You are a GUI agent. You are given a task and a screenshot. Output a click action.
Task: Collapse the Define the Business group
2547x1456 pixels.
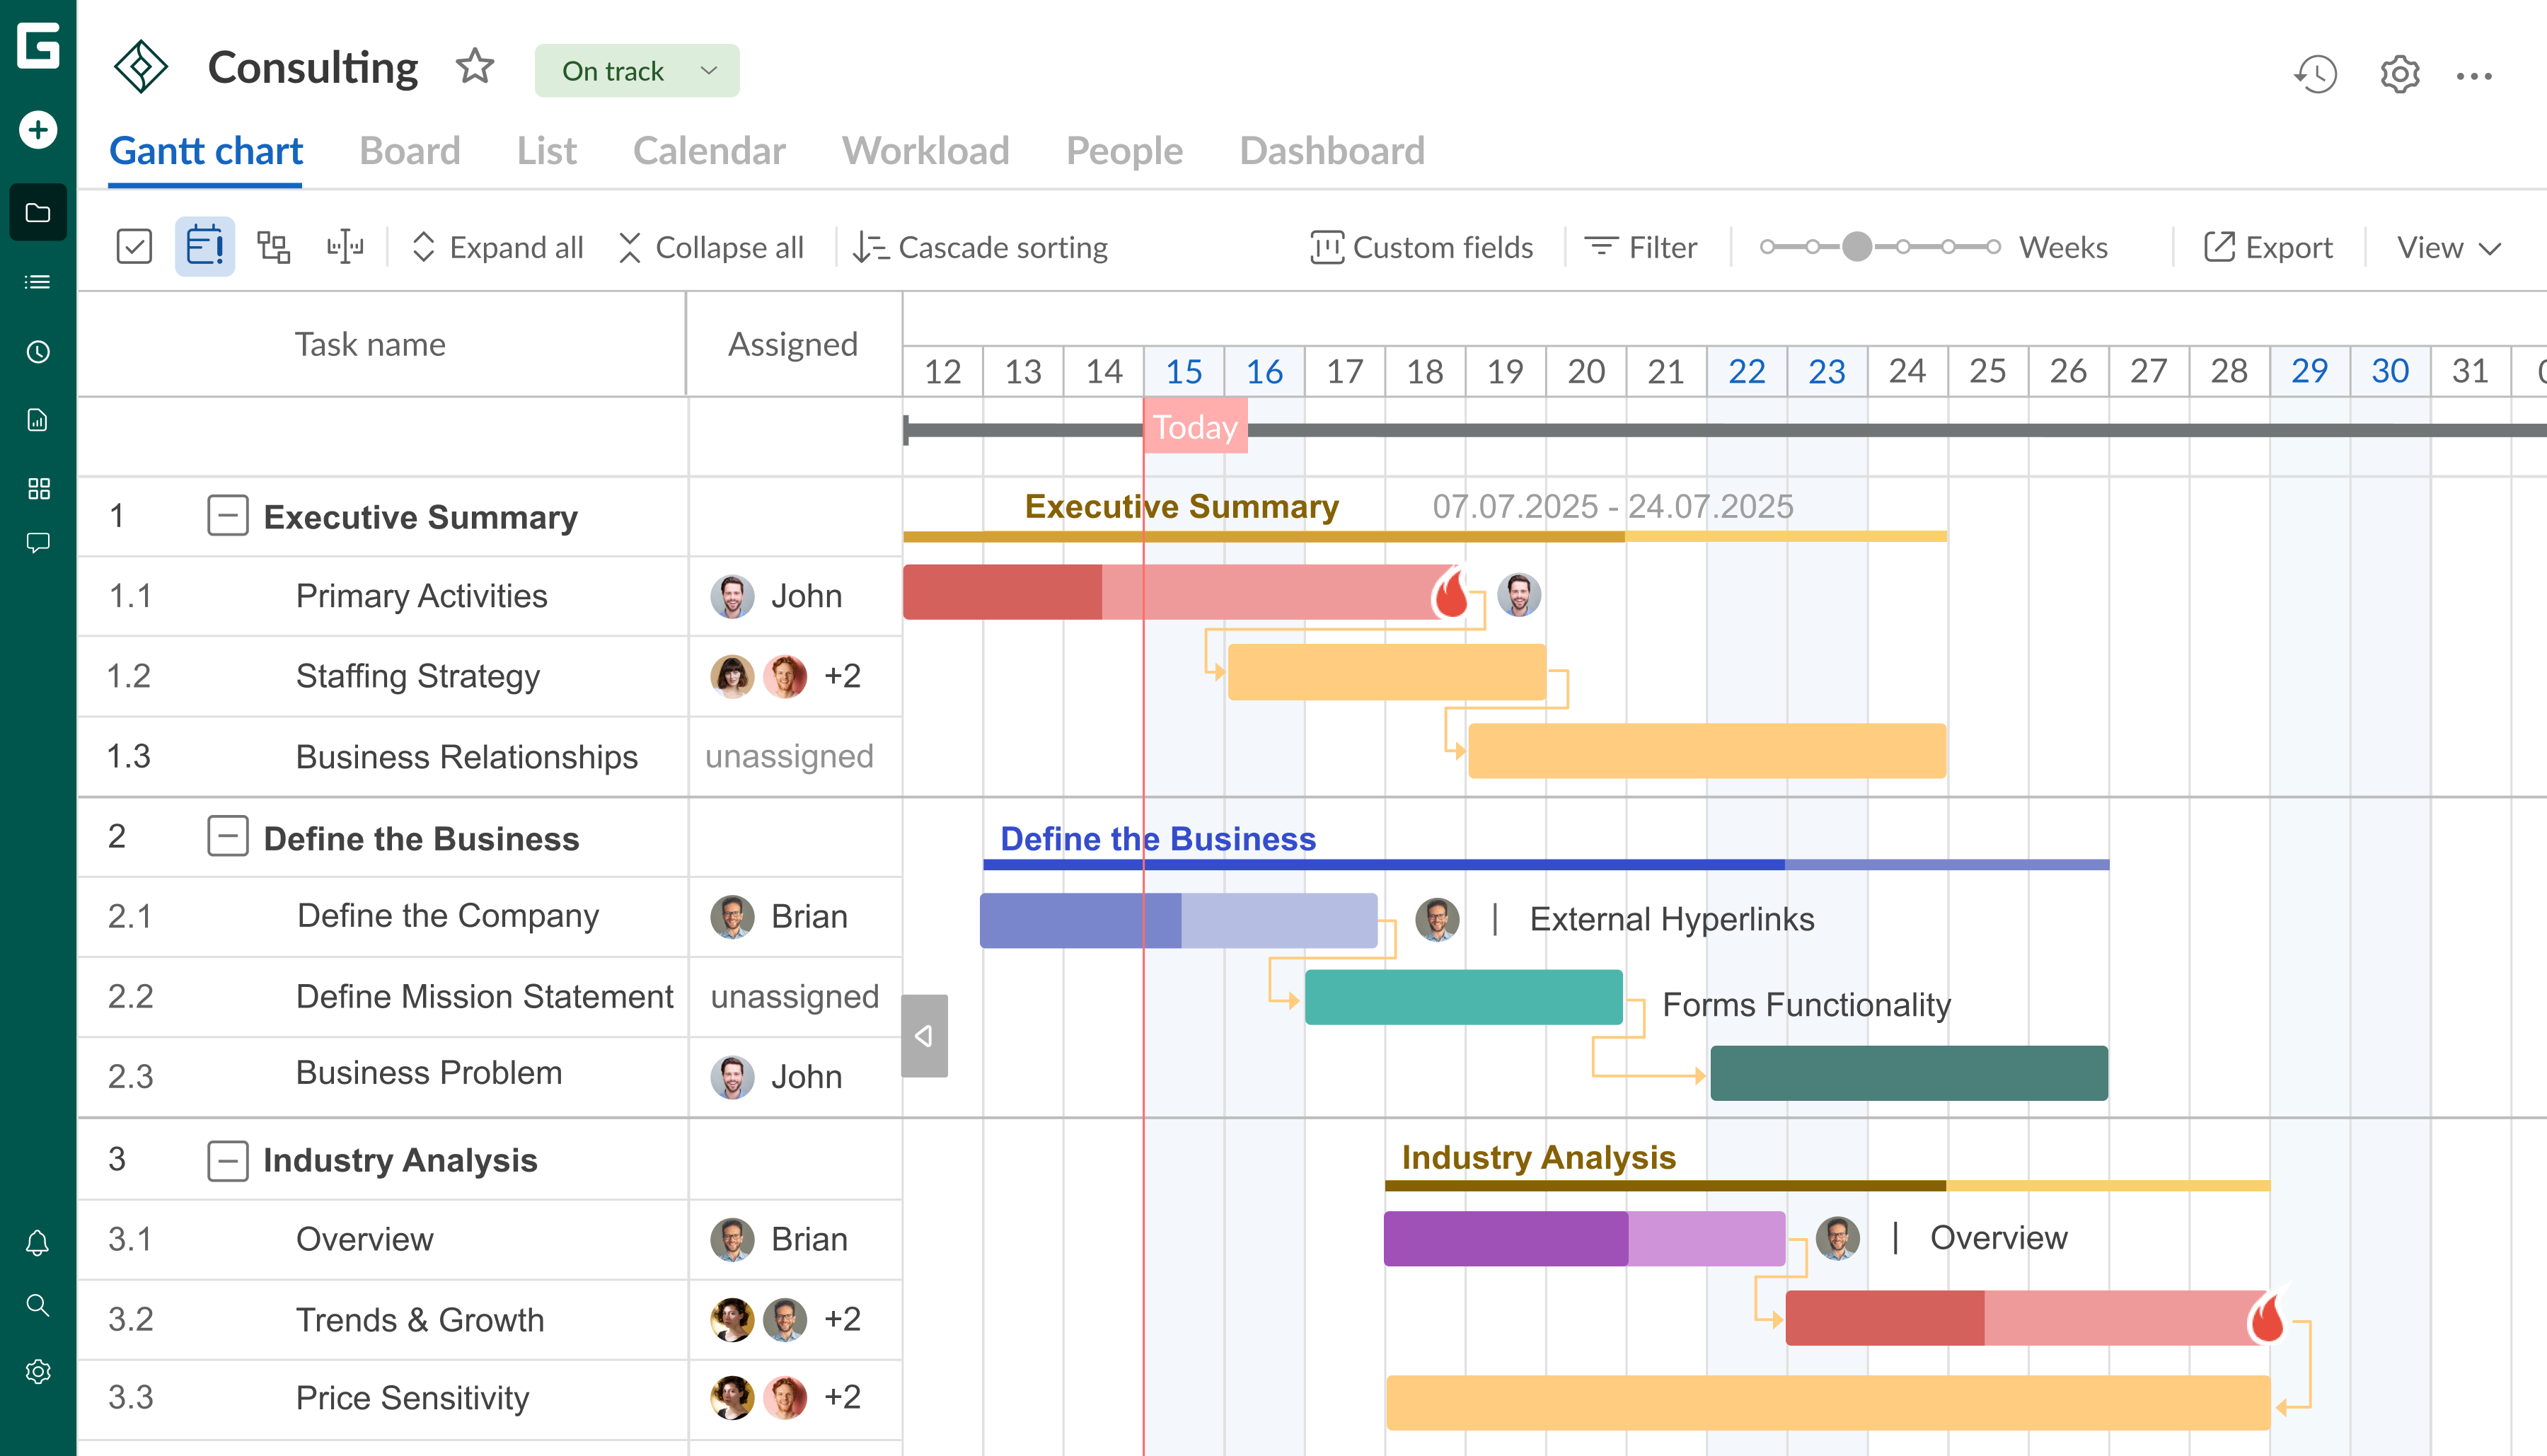[228, 836]
